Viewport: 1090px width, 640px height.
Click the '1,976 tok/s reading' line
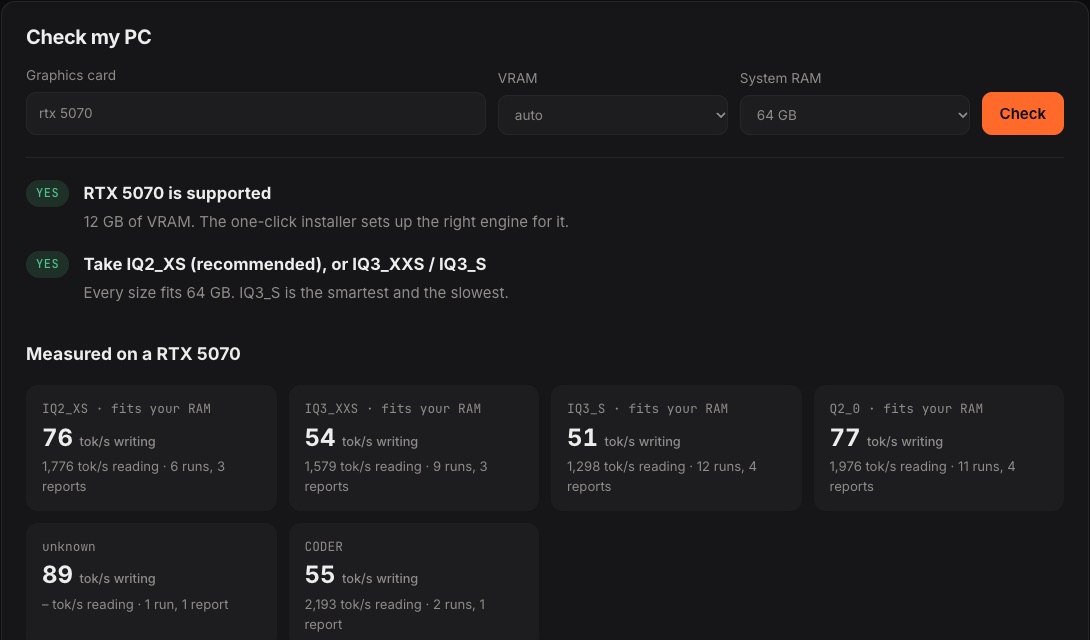tap(922, 476)
